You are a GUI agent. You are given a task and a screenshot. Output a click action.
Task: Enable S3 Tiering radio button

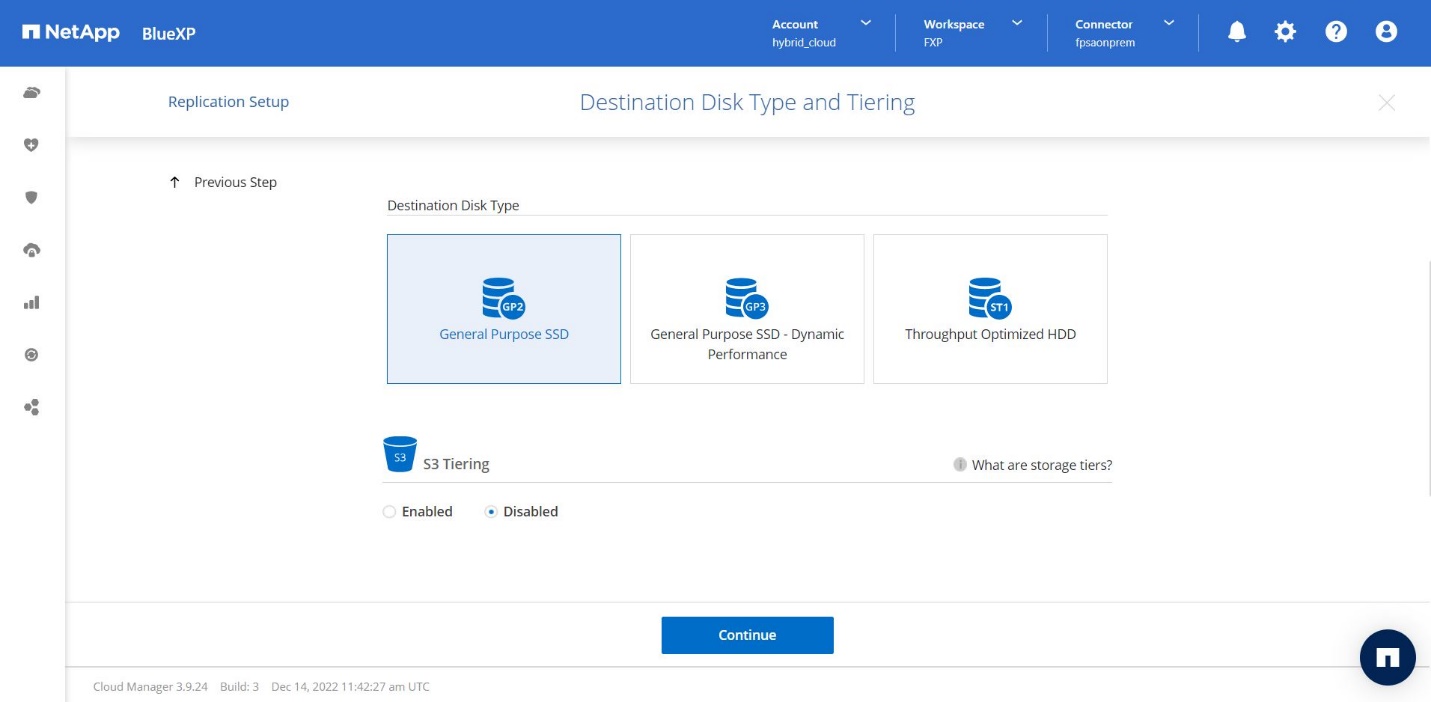[390, 512]
